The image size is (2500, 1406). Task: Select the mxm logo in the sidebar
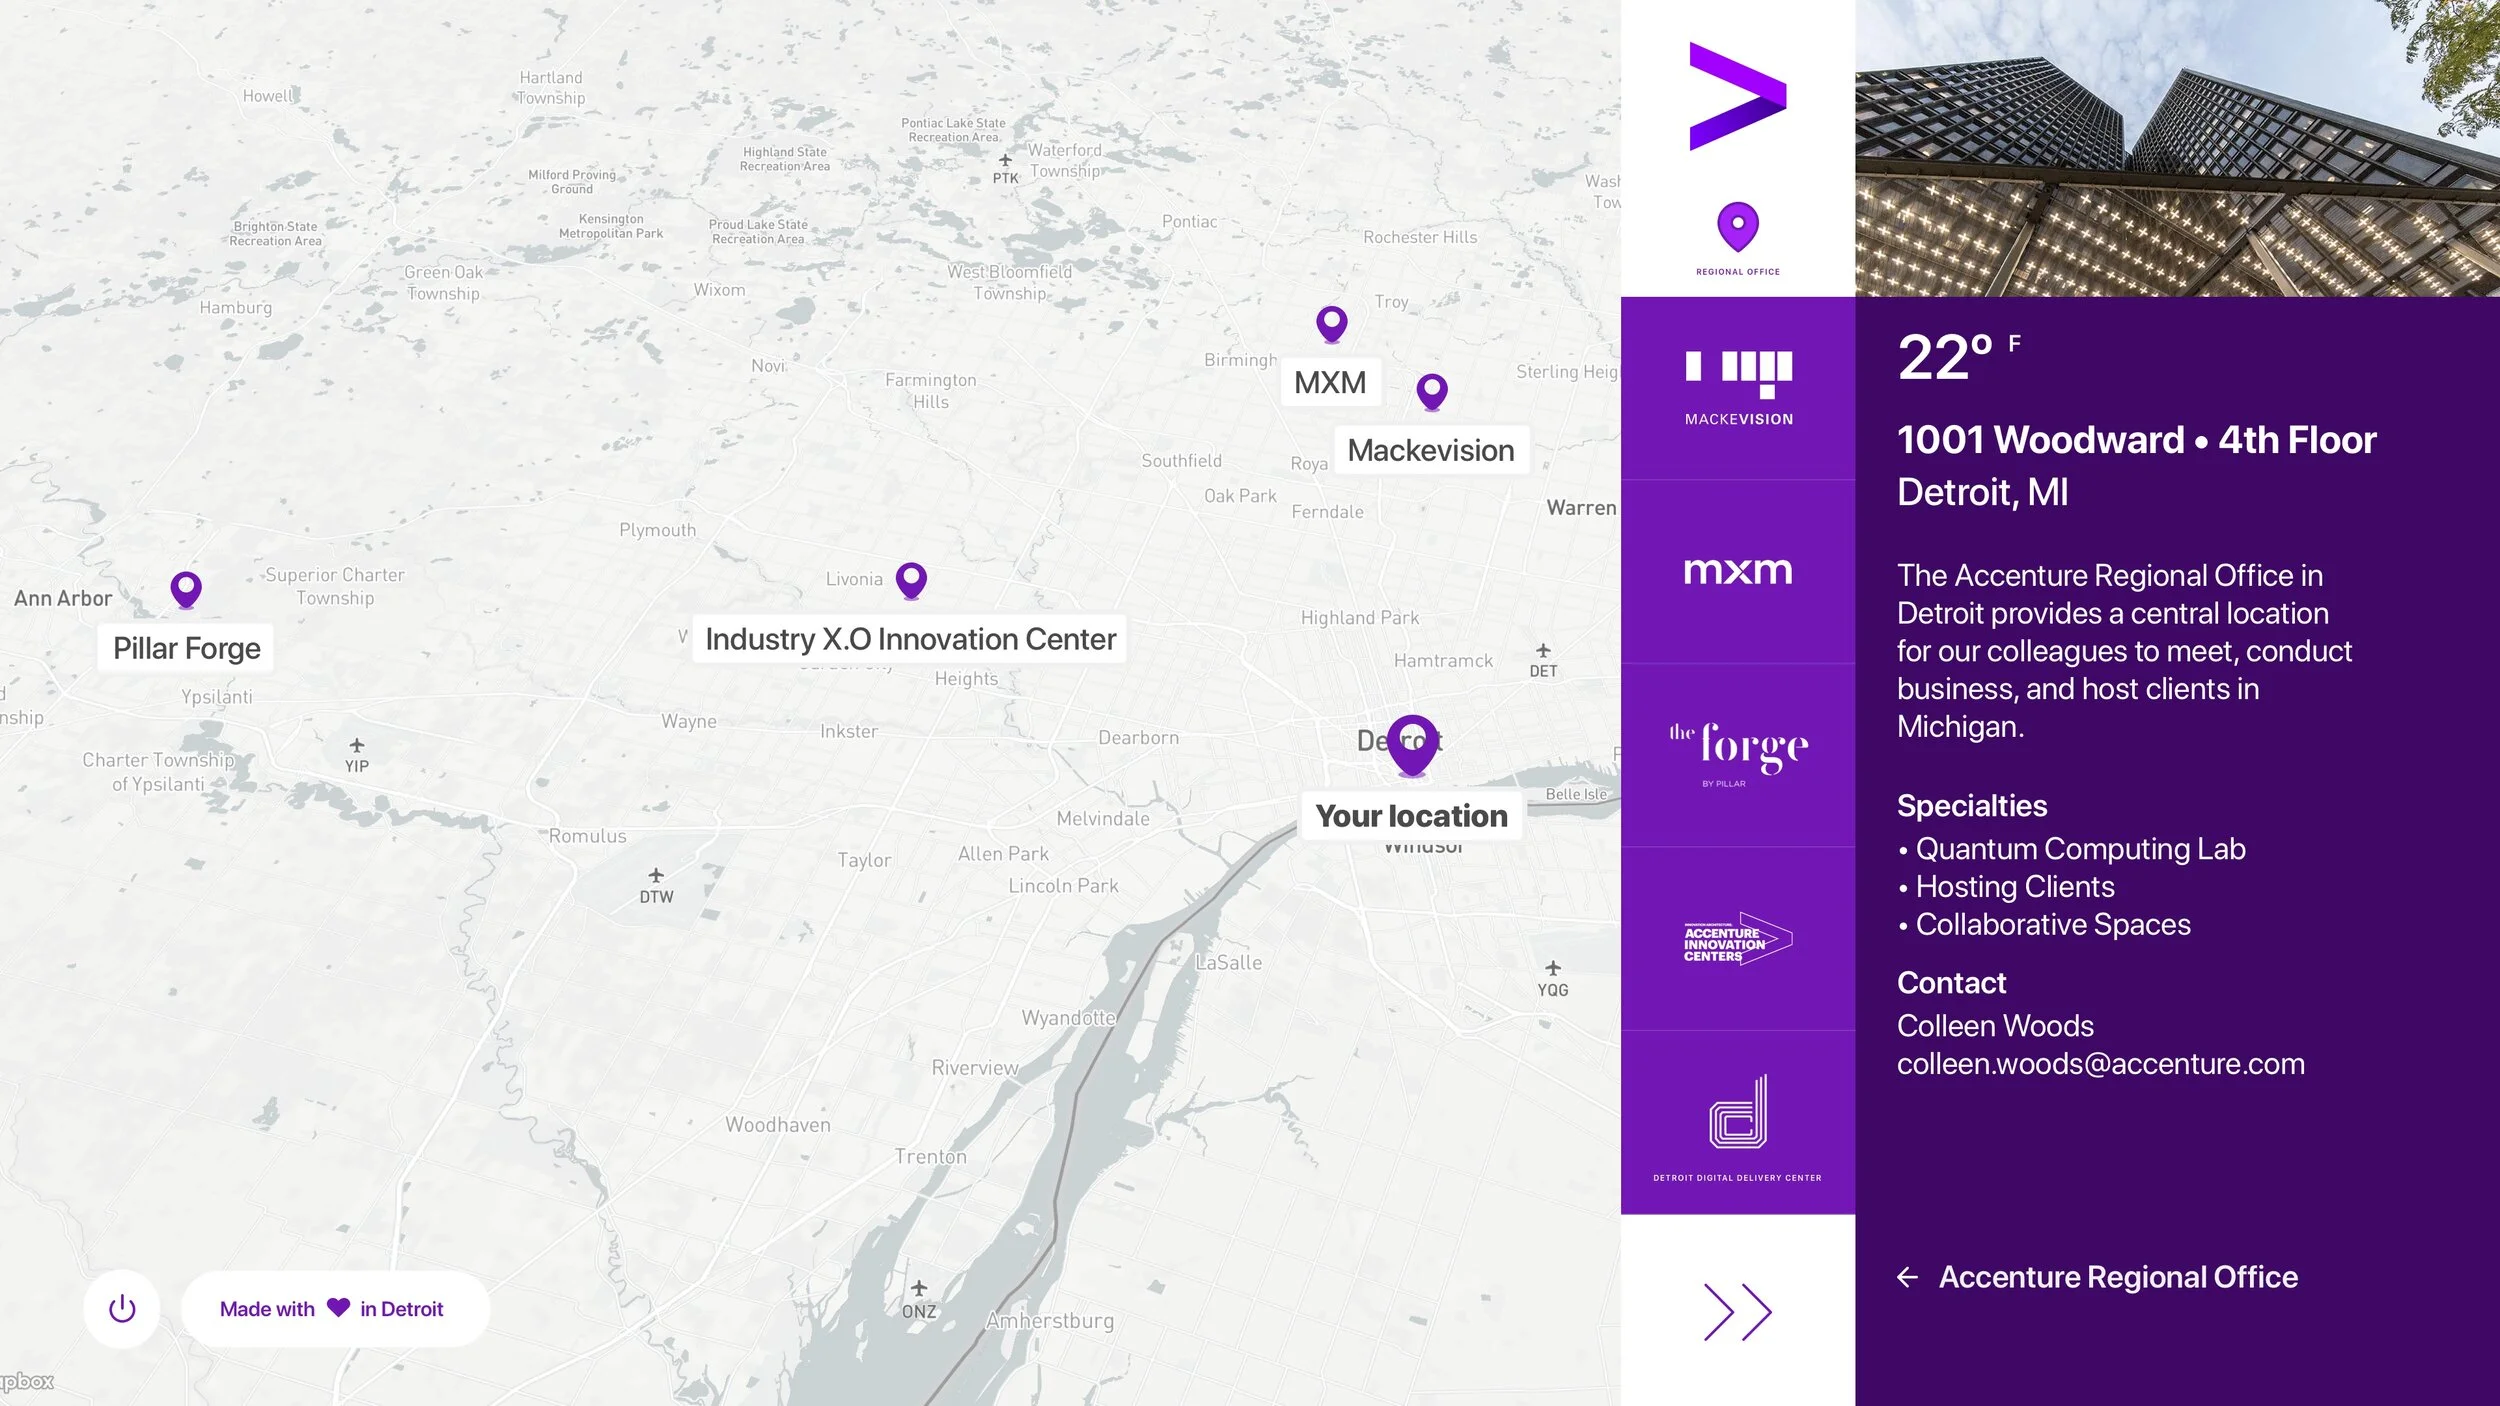click(1740, 571)
